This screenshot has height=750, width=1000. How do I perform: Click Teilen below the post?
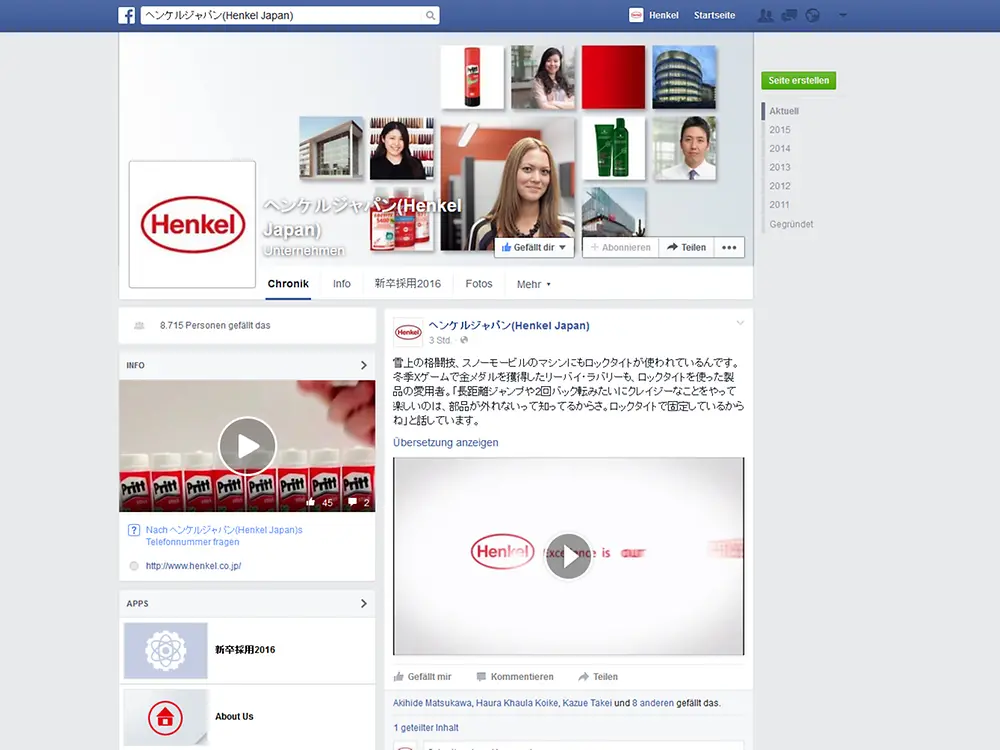point(598,677)
